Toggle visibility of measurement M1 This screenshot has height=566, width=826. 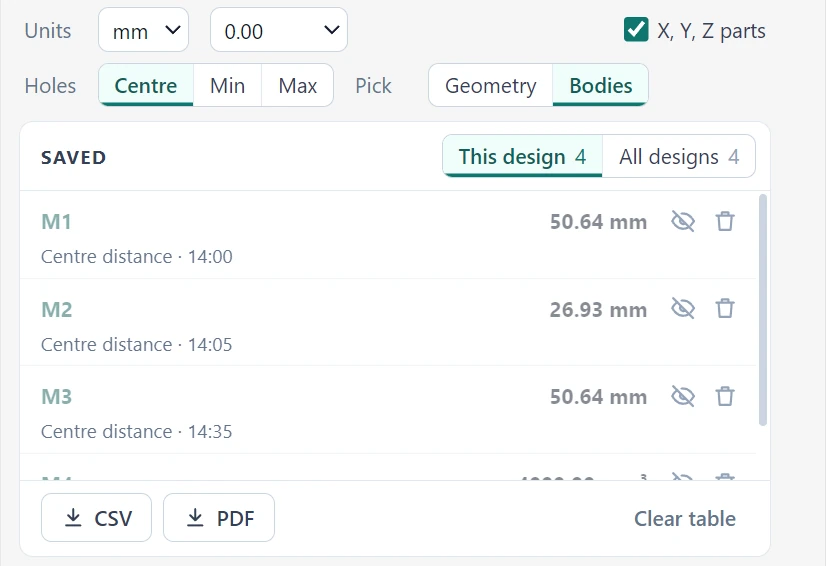pyautogui.click(x=683, y=221)
